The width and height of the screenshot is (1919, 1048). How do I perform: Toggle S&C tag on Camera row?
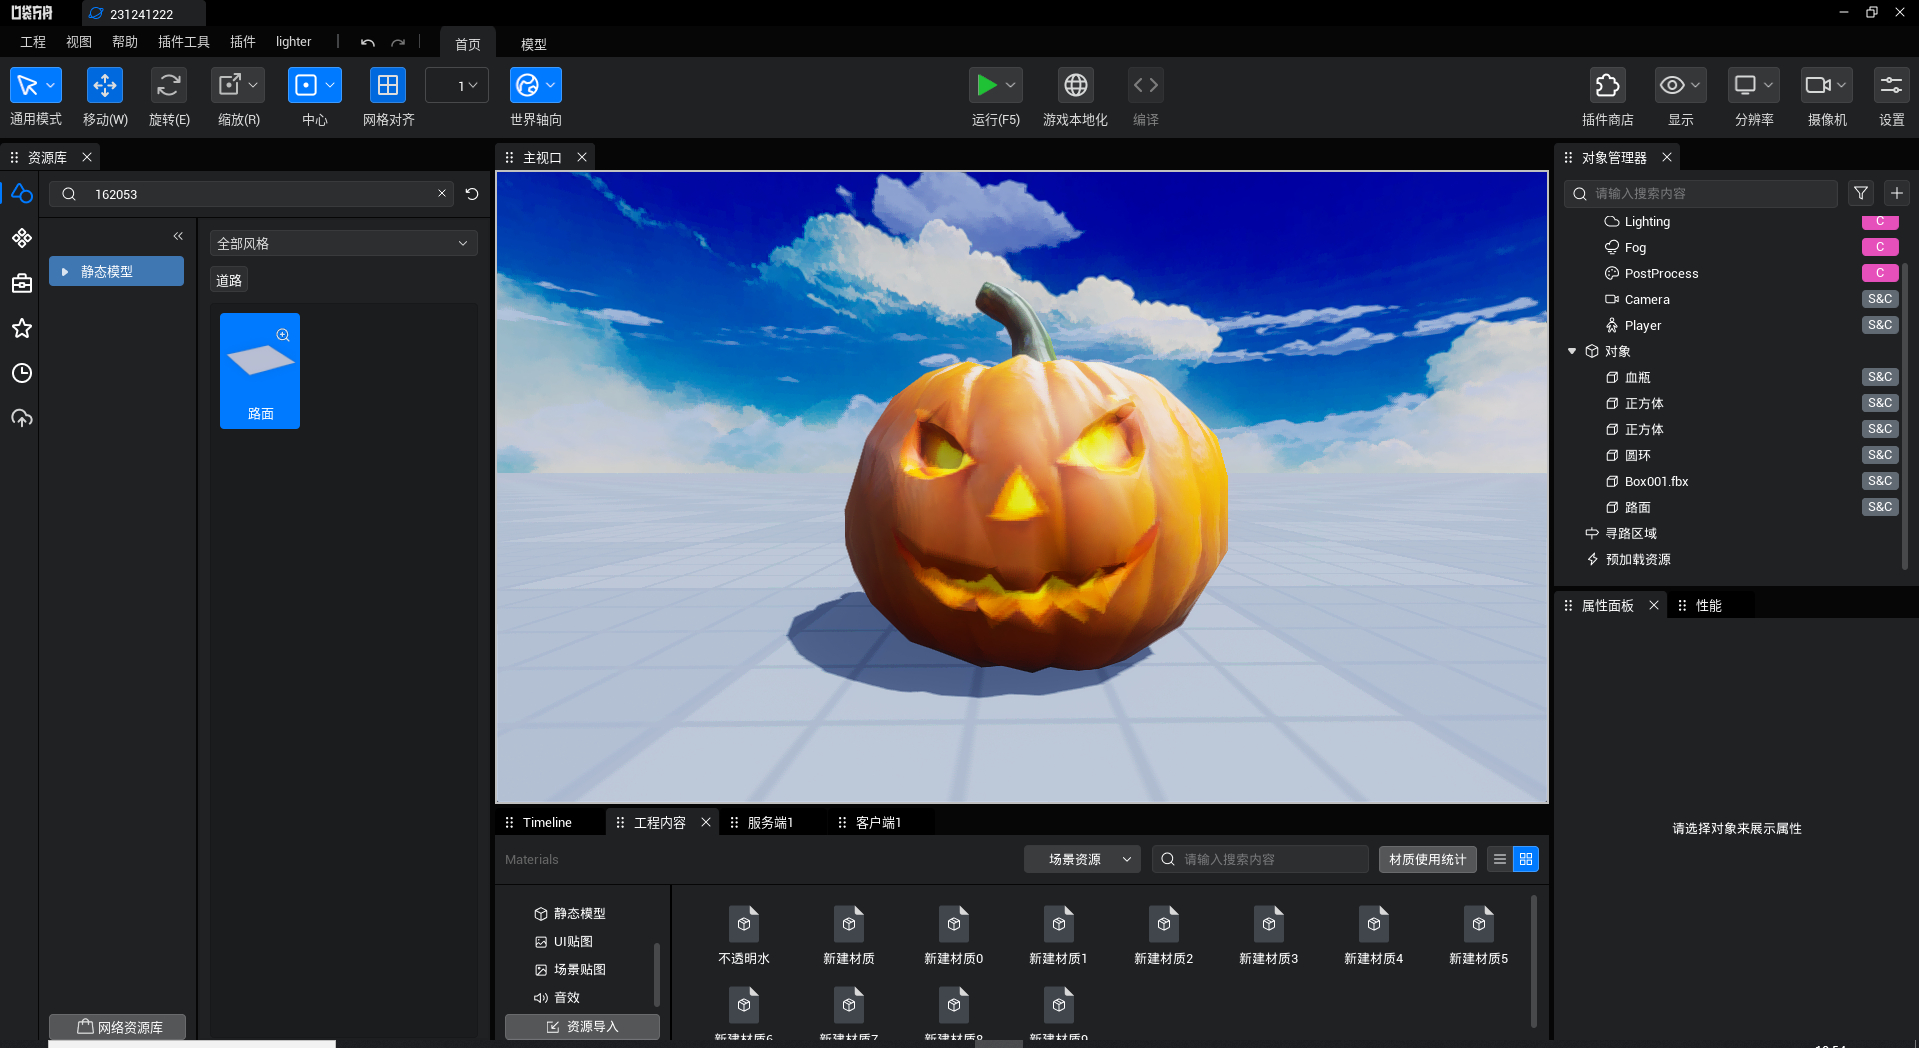(x=1880, y=299)
